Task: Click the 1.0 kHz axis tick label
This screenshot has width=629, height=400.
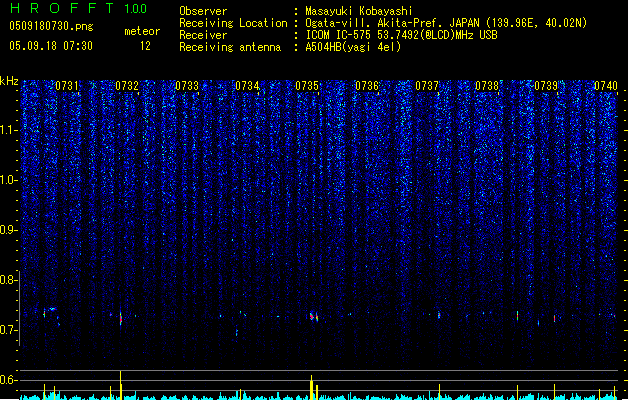Action: click(x=9, y=180)
